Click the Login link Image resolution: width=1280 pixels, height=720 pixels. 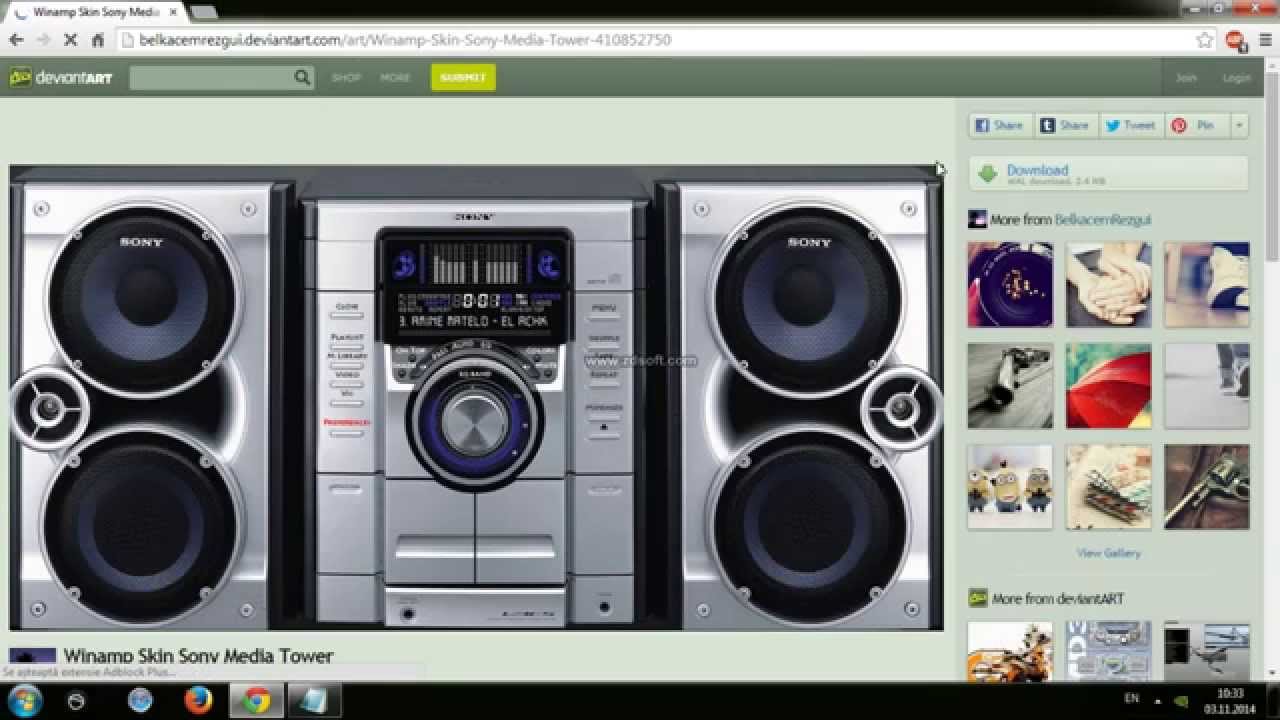pyautogui.click(x=1236, y=77)
